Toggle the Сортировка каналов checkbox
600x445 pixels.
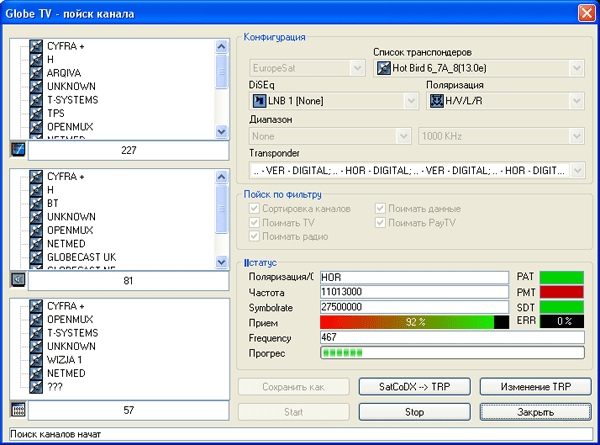[x=254, y=209]
